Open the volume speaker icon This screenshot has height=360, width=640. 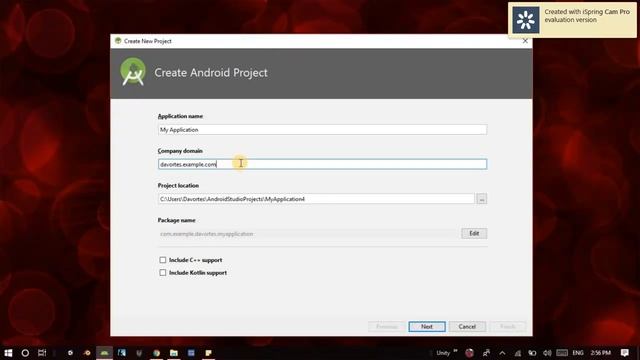[547, 353]
